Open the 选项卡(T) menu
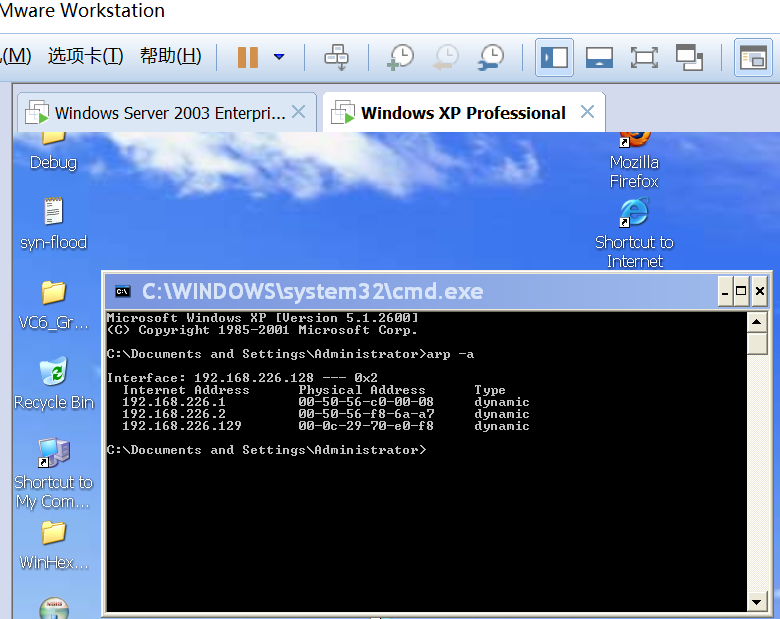 85,56
